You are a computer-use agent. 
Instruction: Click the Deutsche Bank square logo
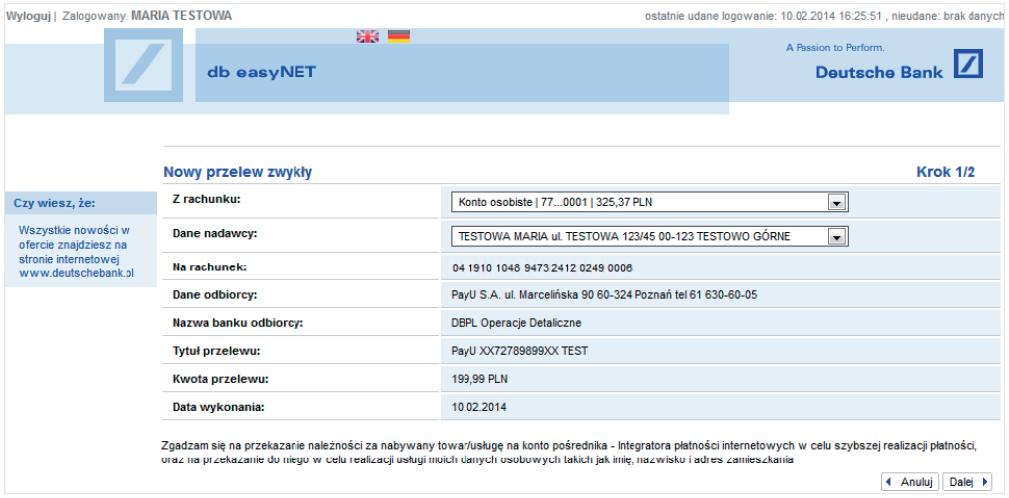pos(968,64)
